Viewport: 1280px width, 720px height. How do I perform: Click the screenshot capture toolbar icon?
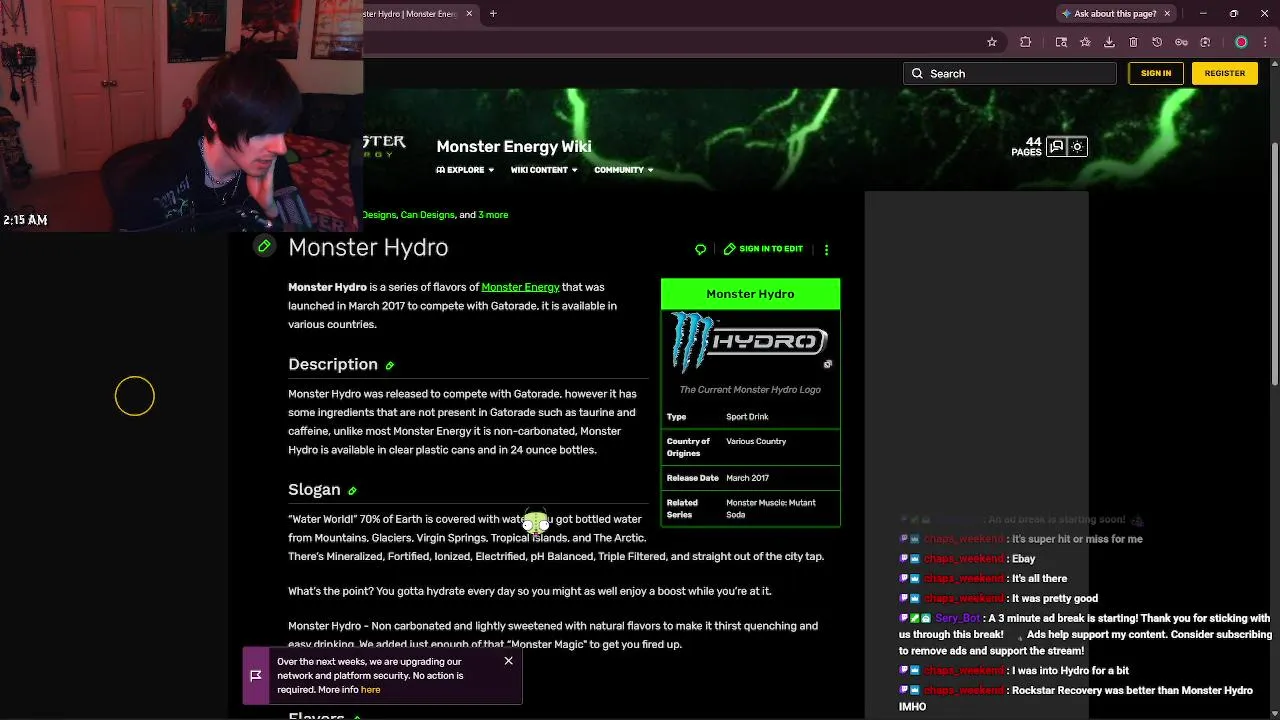1205,42
